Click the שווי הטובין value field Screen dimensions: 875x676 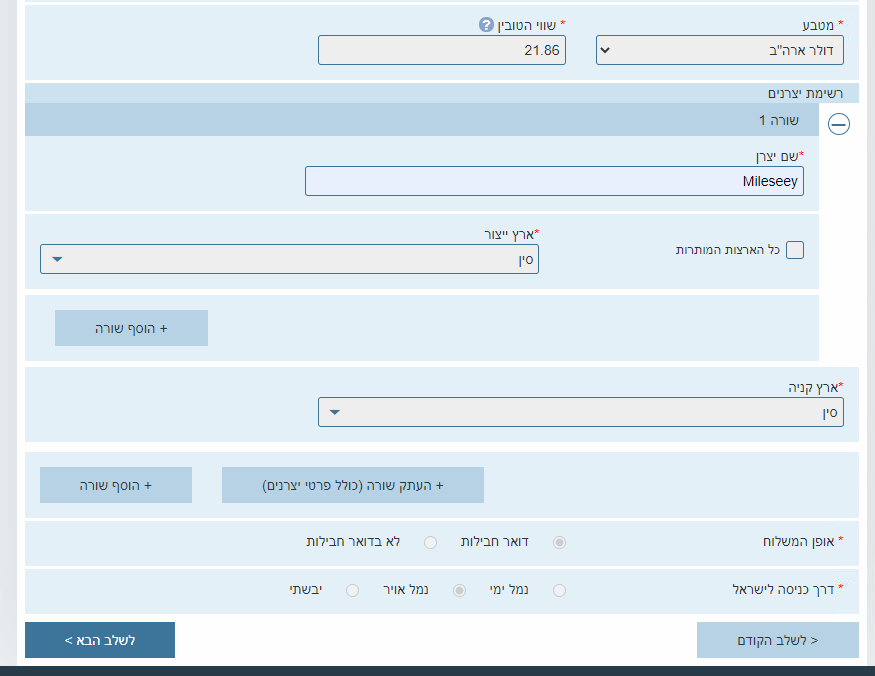coord(441,50)
